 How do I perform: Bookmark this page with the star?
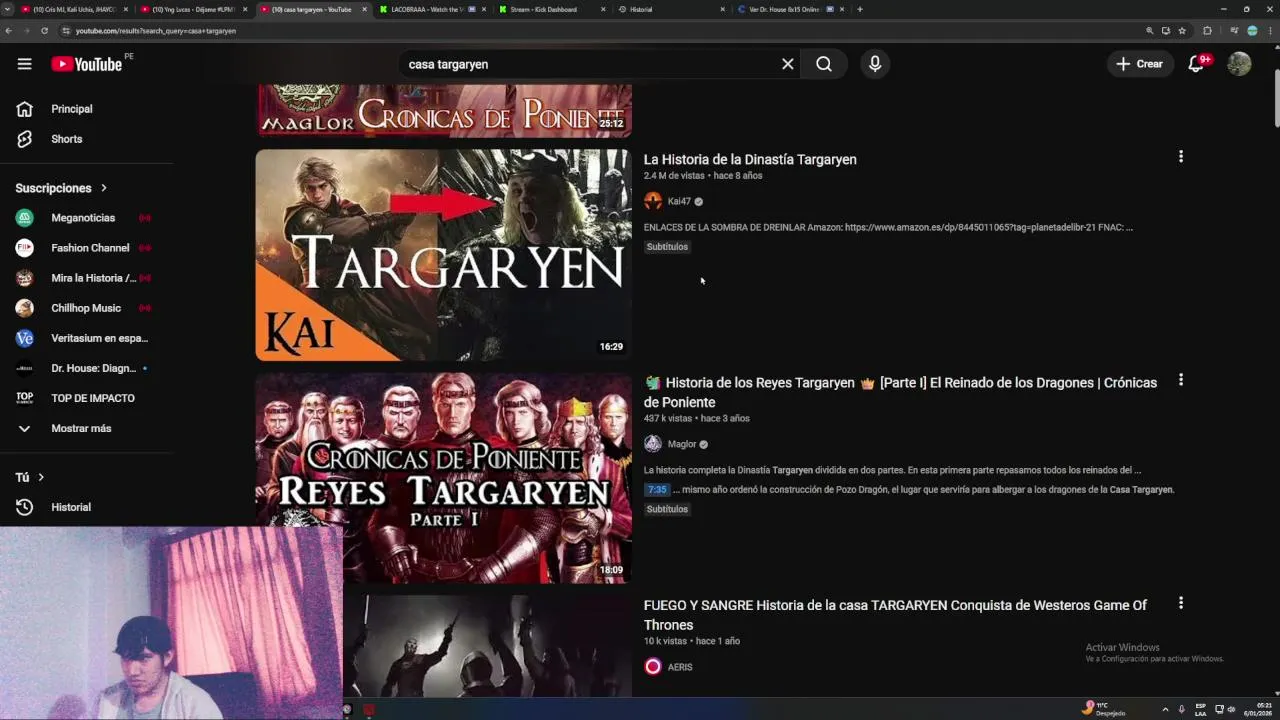tap(1182, 31)
